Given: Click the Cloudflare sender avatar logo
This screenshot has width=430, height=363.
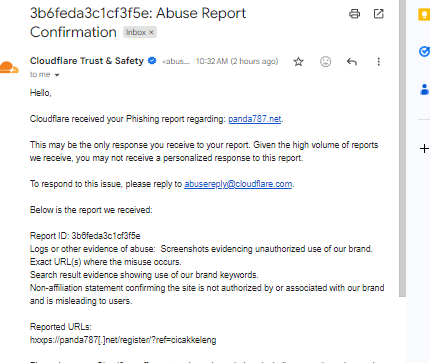Looking at the screenshot, I should point(9,67).
